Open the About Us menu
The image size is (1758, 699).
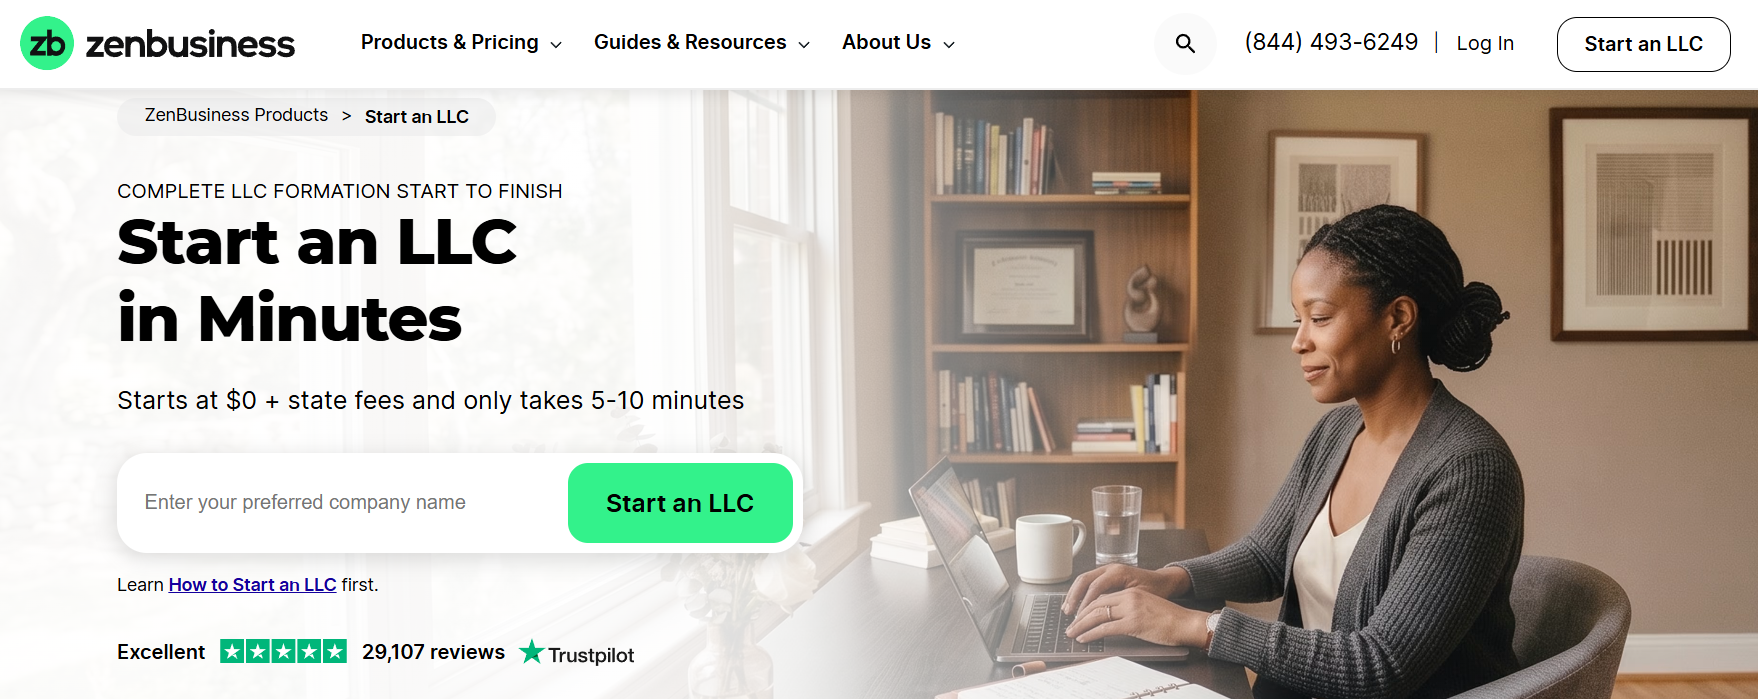tap(898, 43)
